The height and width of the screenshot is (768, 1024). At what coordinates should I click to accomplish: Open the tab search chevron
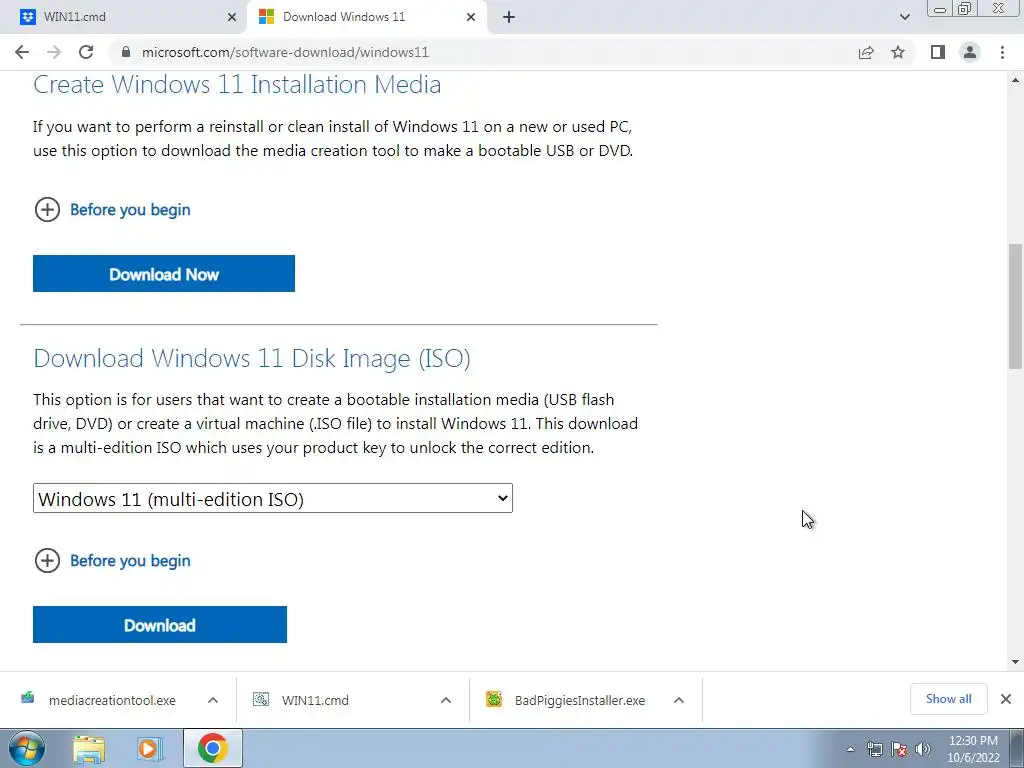click(904, 17)
